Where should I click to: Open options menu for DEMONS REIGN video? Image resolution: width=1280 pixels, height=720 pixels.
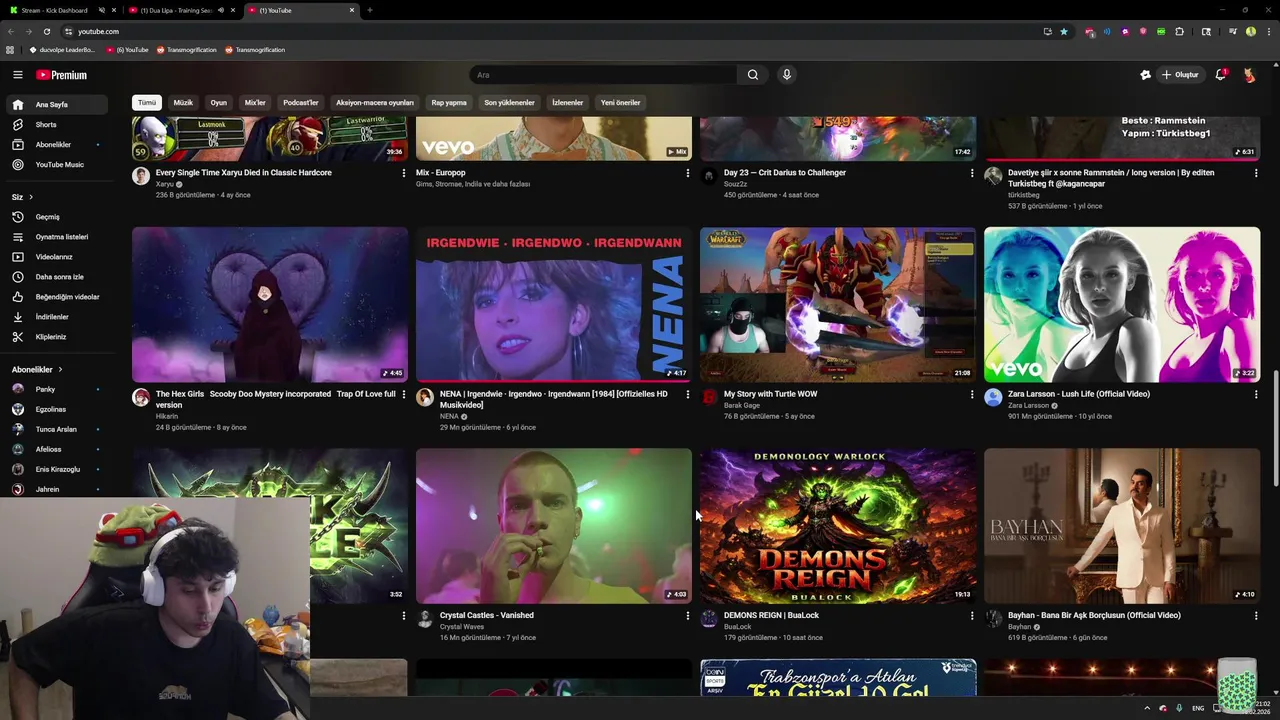coord(971,616)
